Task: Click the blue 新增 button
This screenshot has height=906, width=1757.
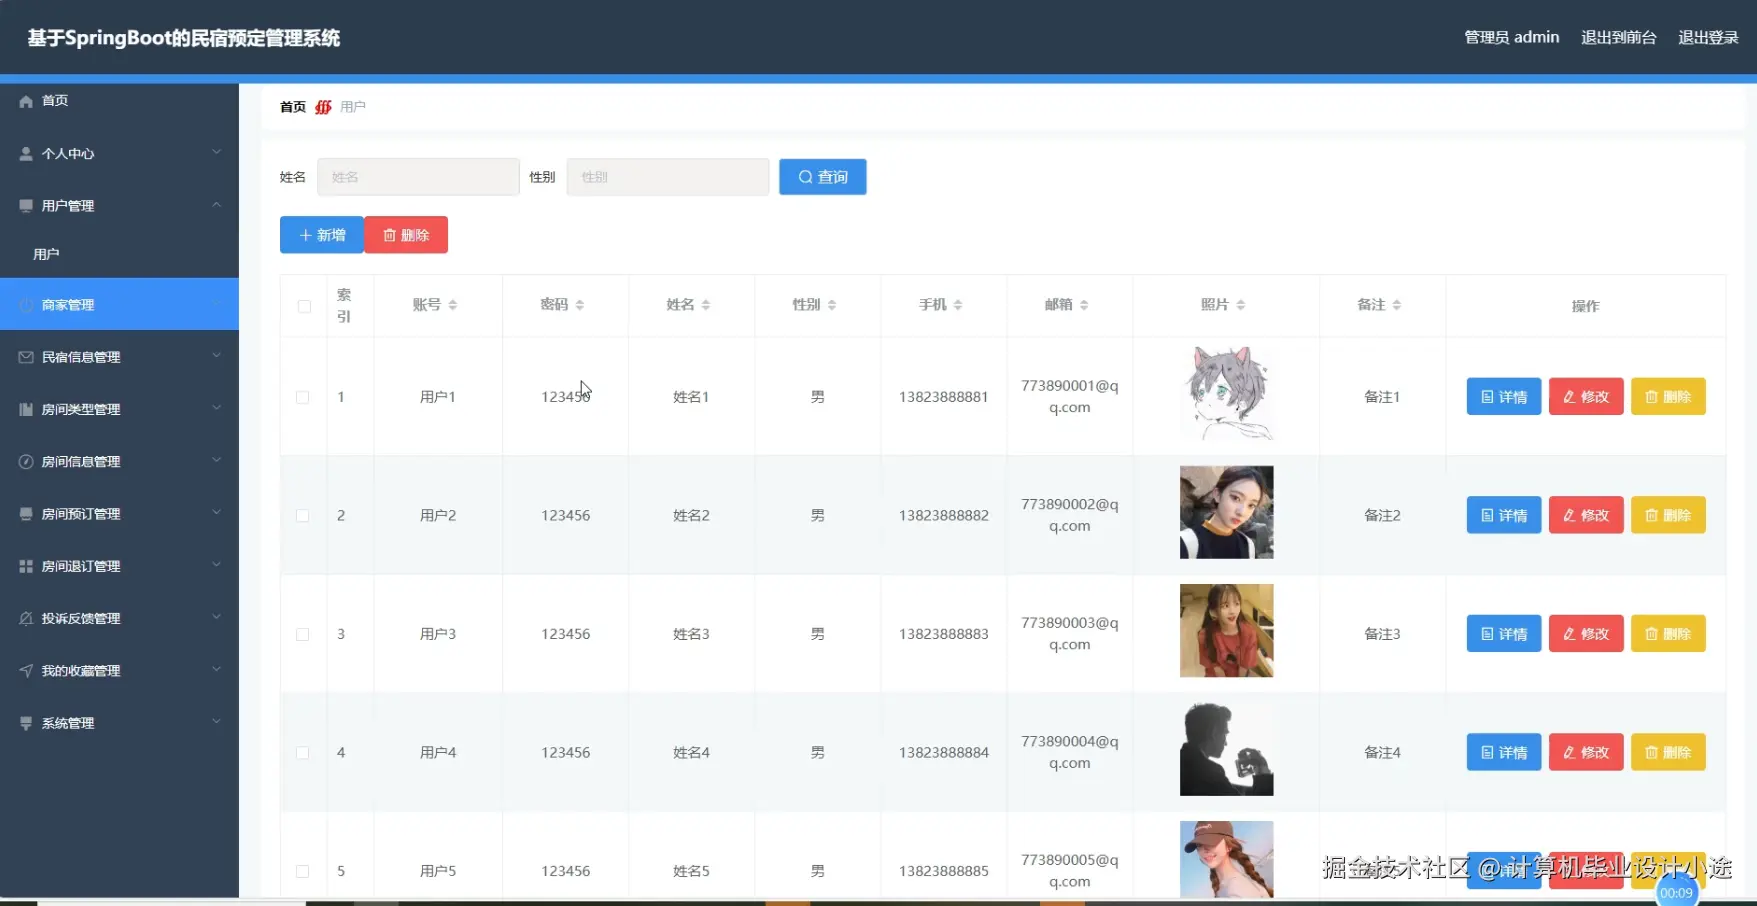Action: click(322, 235)
